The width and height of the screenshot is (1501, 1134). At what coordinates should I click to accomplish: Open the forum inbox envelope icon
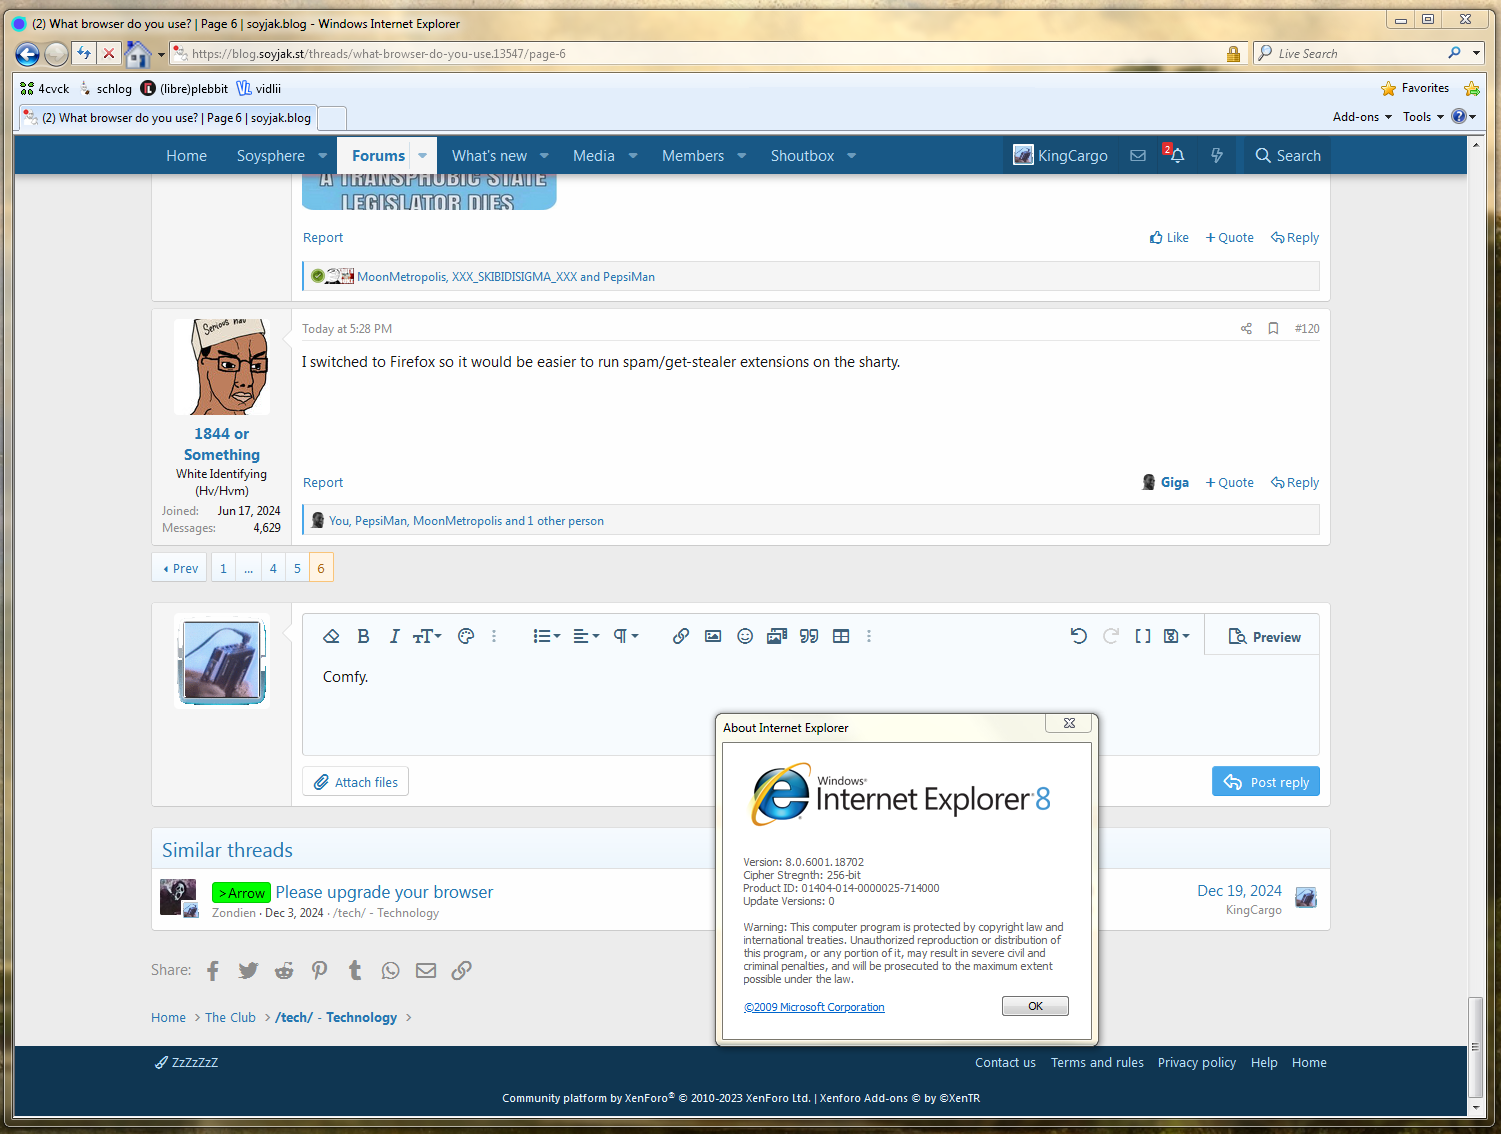coord(1138,155)
